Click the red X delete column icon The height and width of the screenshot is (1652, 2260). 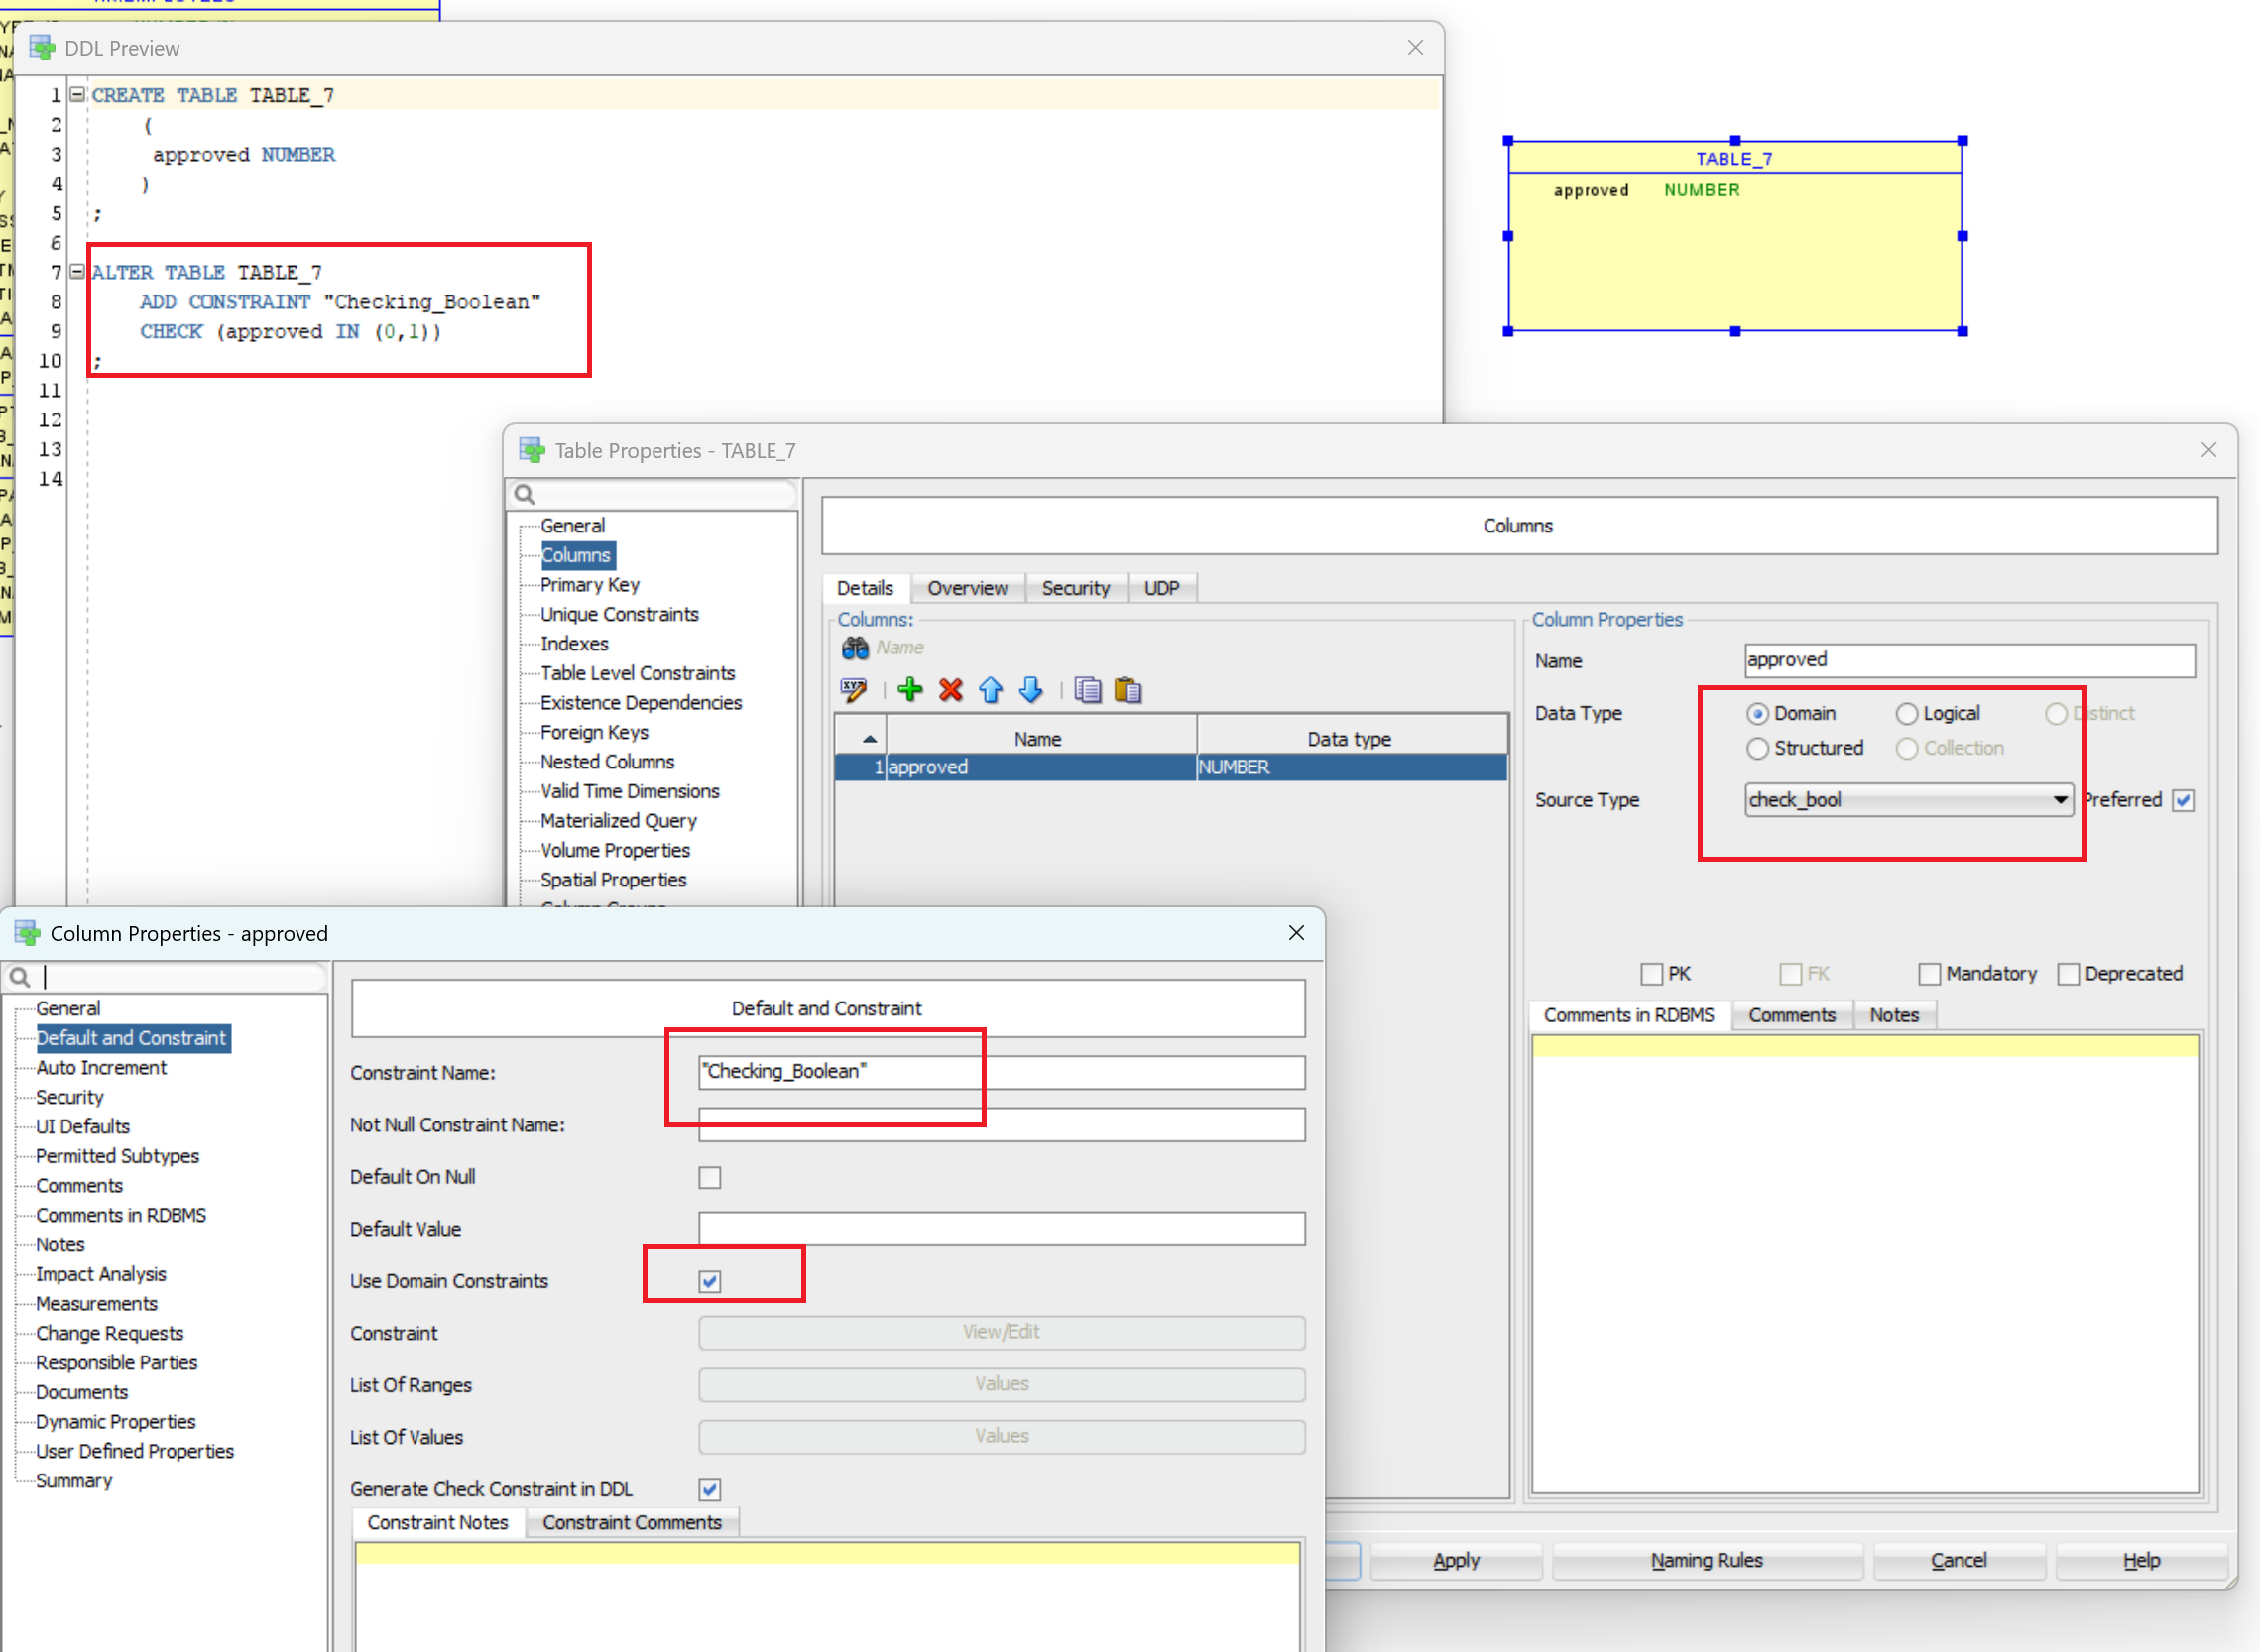click(950, 690)
